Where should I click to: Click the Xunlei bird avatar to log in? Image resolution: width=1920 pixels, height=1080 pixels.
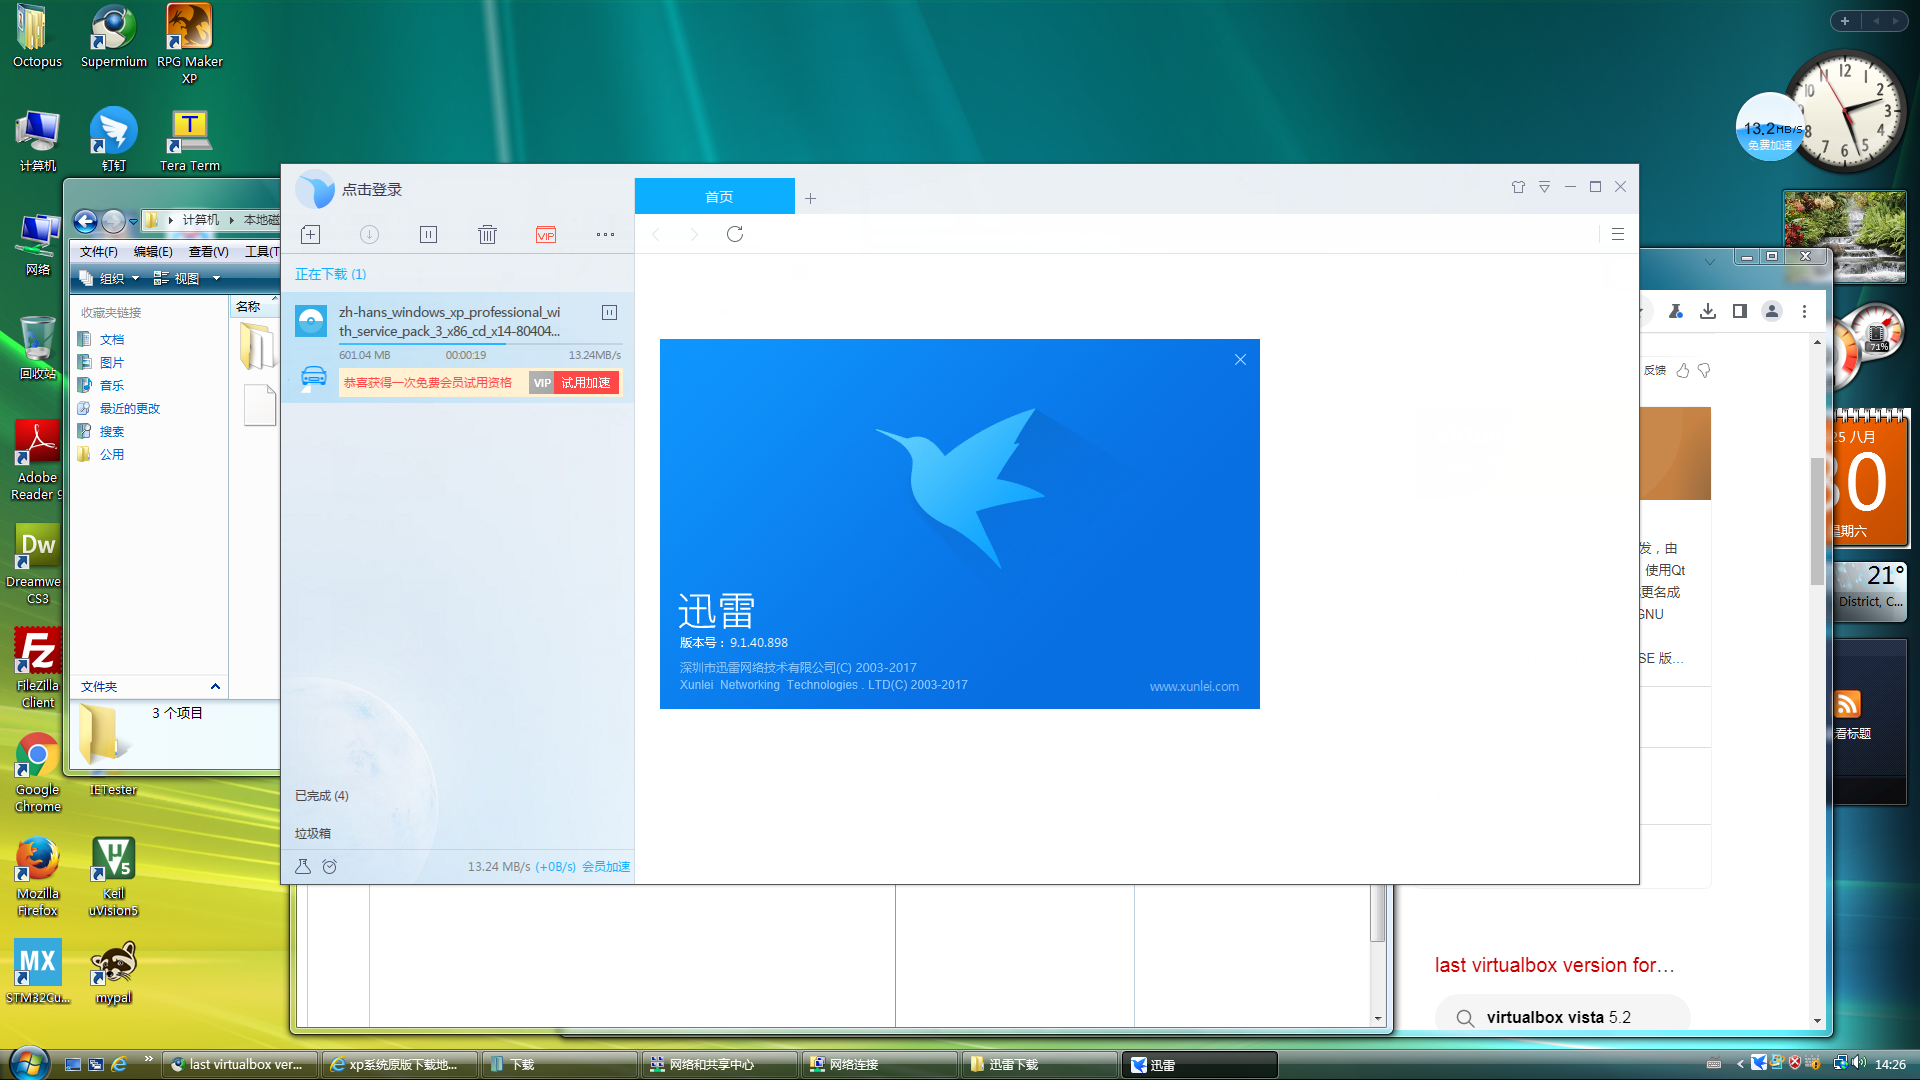click(x=315, y=189)
